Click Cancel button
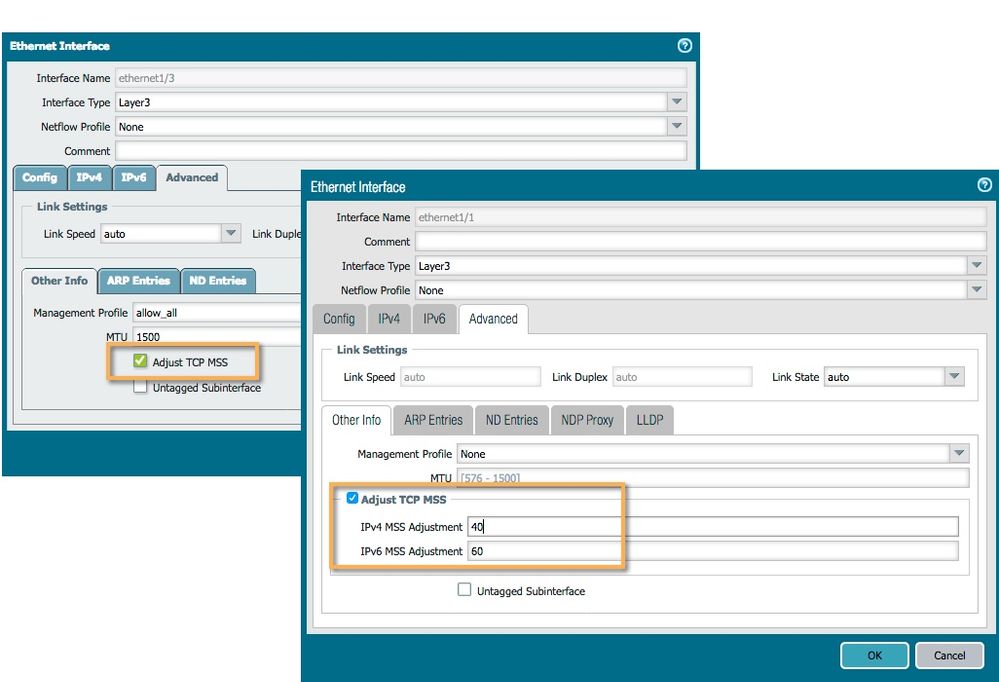 949,655
